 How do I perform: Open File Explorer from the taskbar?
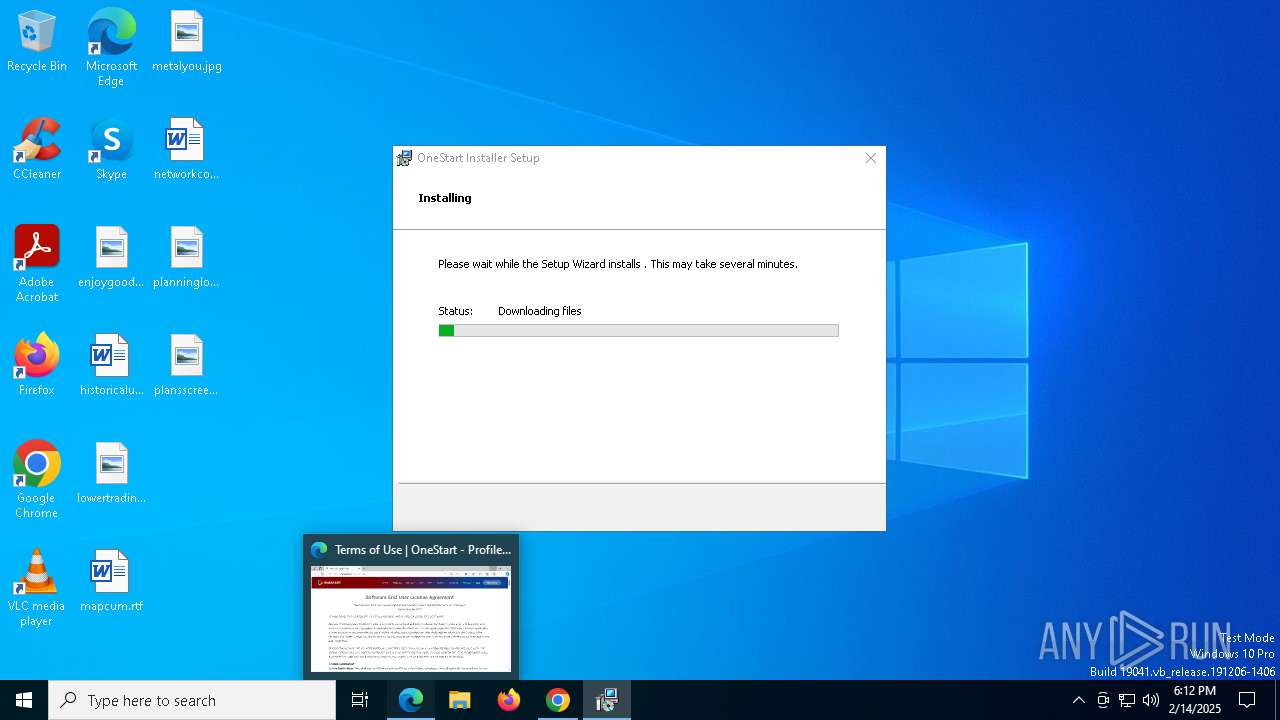click(x=460, y=700)
